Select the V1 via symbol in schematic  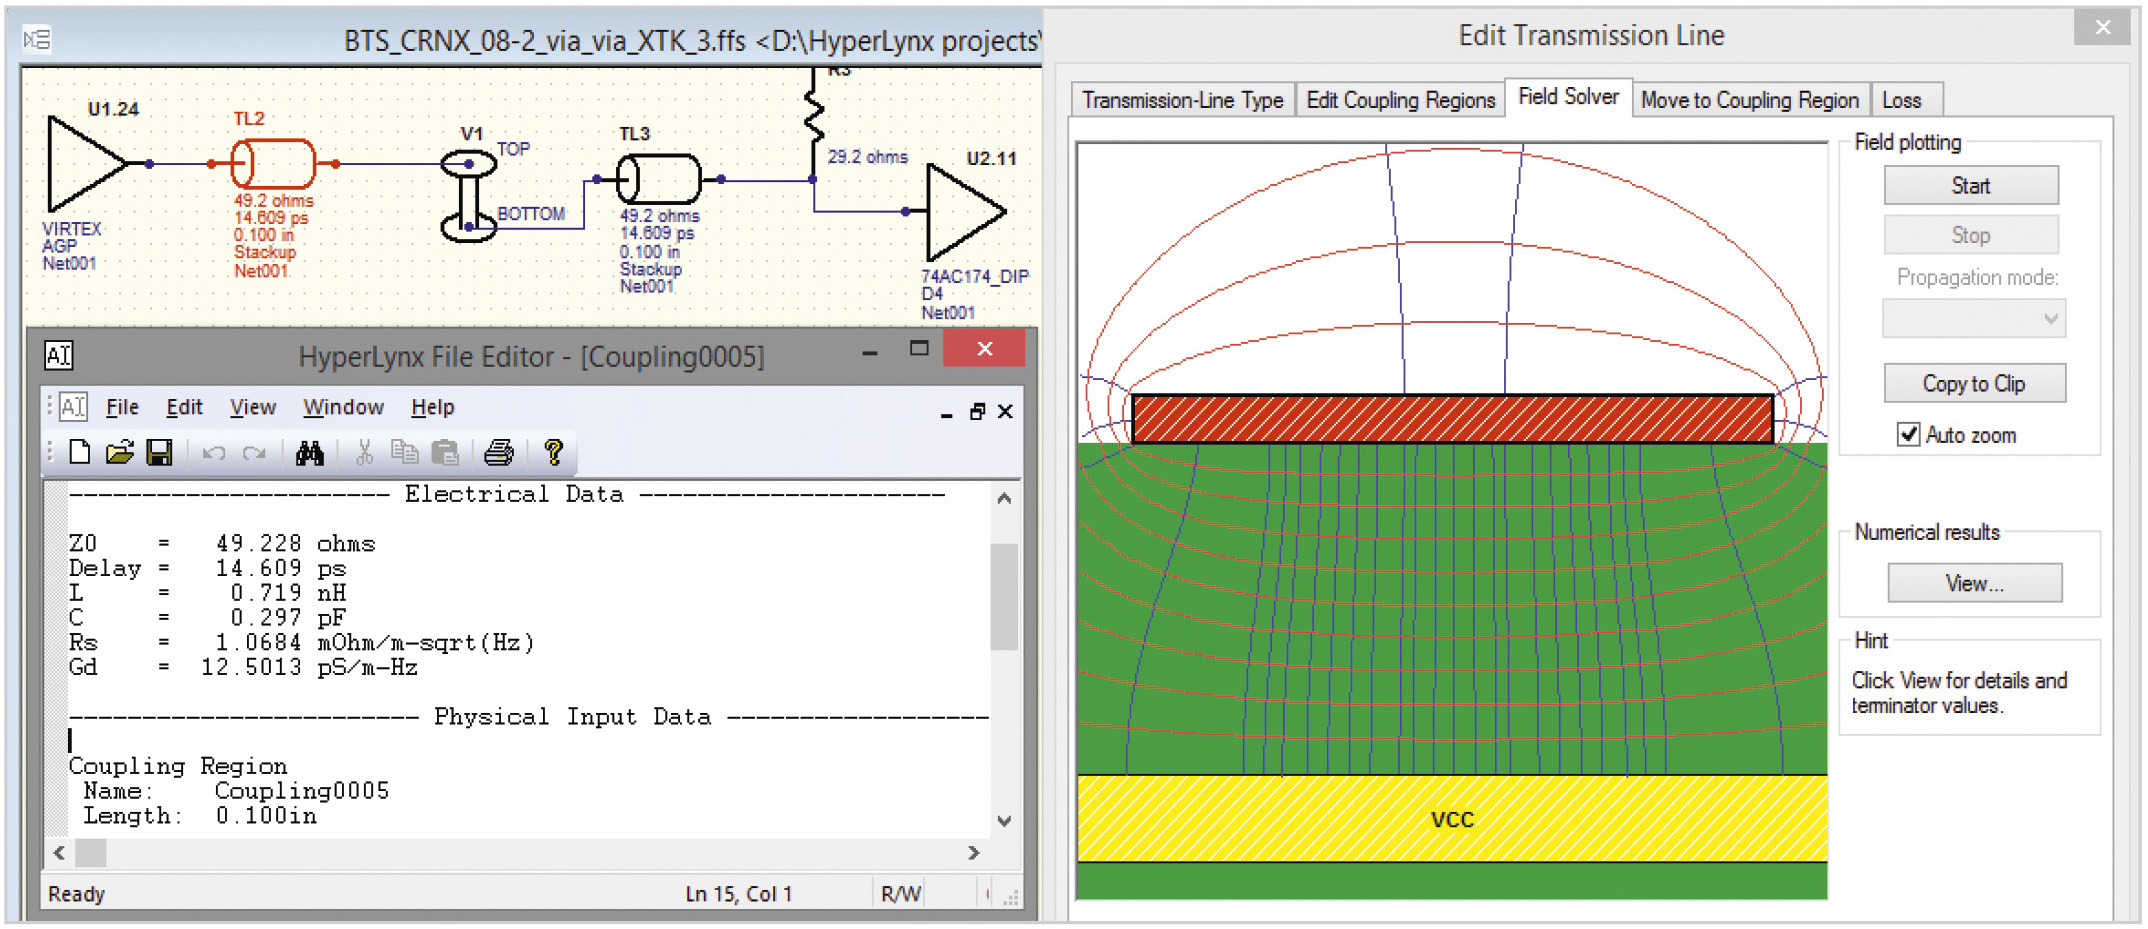tap(468, 195)
